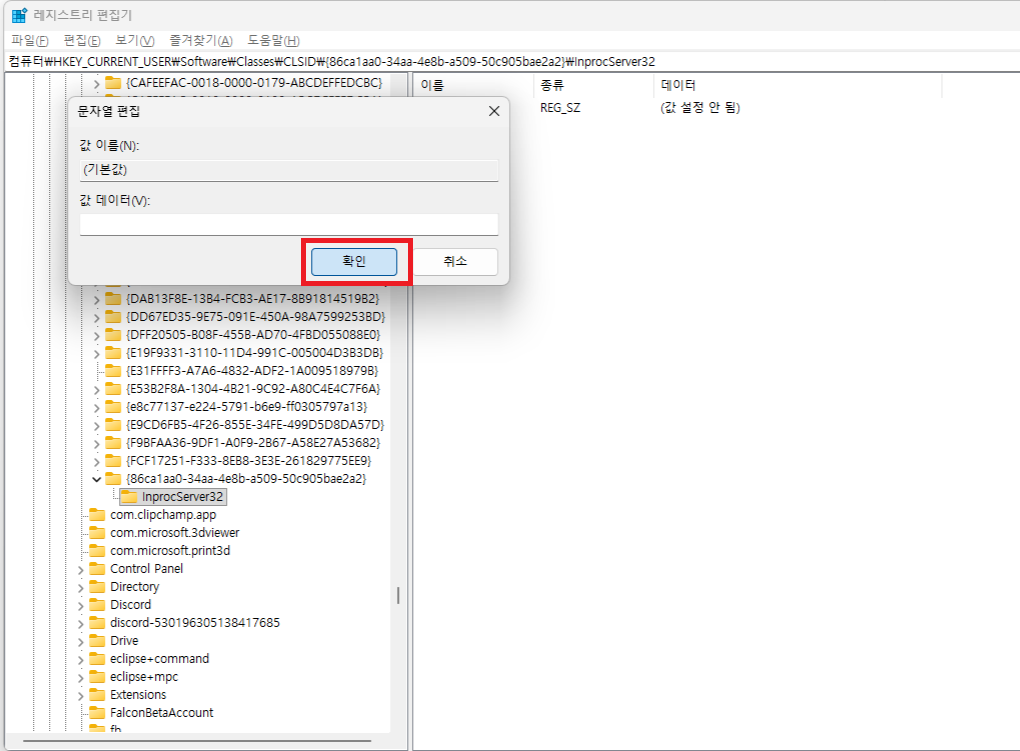Expand the {E19F9331-3110-11D4-991C-005004D3B3DB} key
1020x751 pixels.
pos(96,353)
